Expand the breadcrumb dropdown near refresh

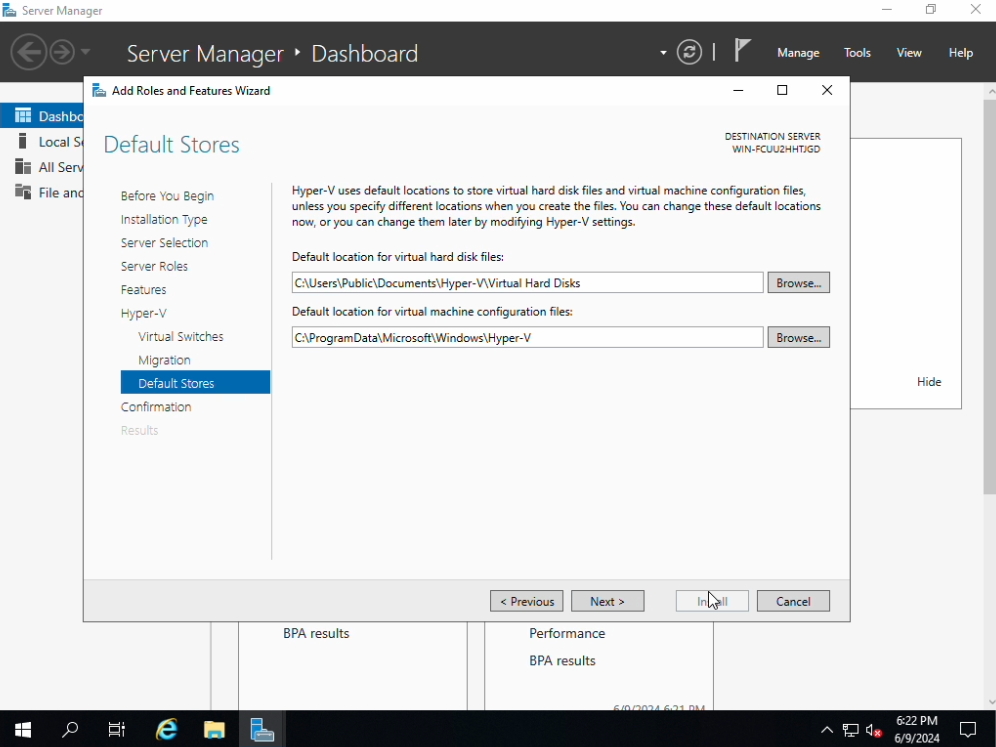(x=663, y=53)
